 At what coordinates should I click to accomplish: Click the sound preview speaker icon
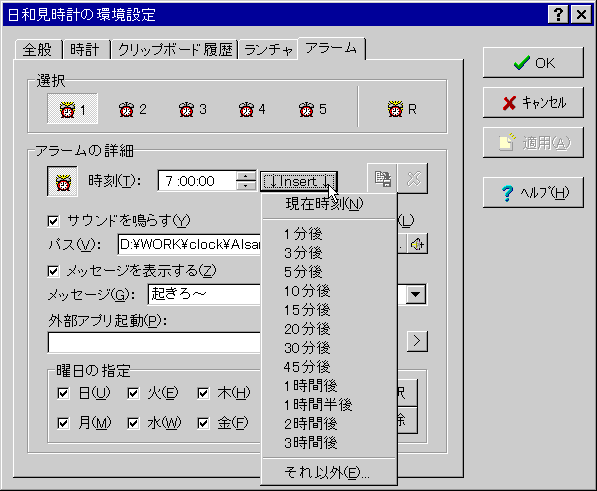click(417, 244)
